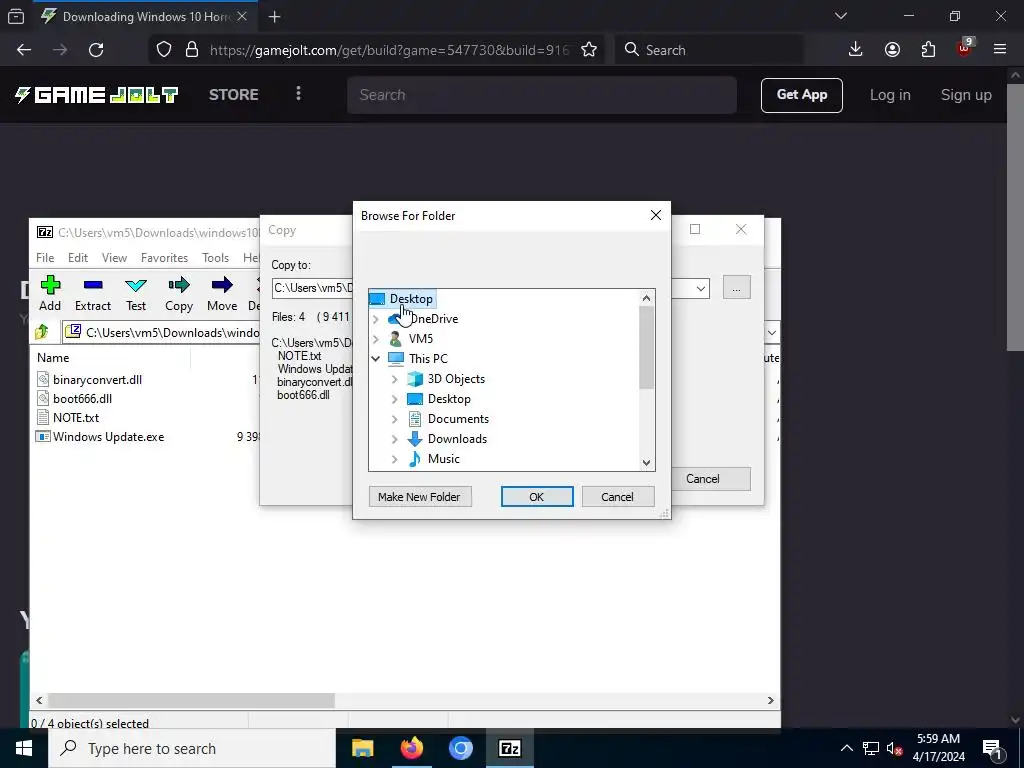Click the Copy to path input field
Viewport: 1024px width, 768px height.
click(x=312, y=288)
